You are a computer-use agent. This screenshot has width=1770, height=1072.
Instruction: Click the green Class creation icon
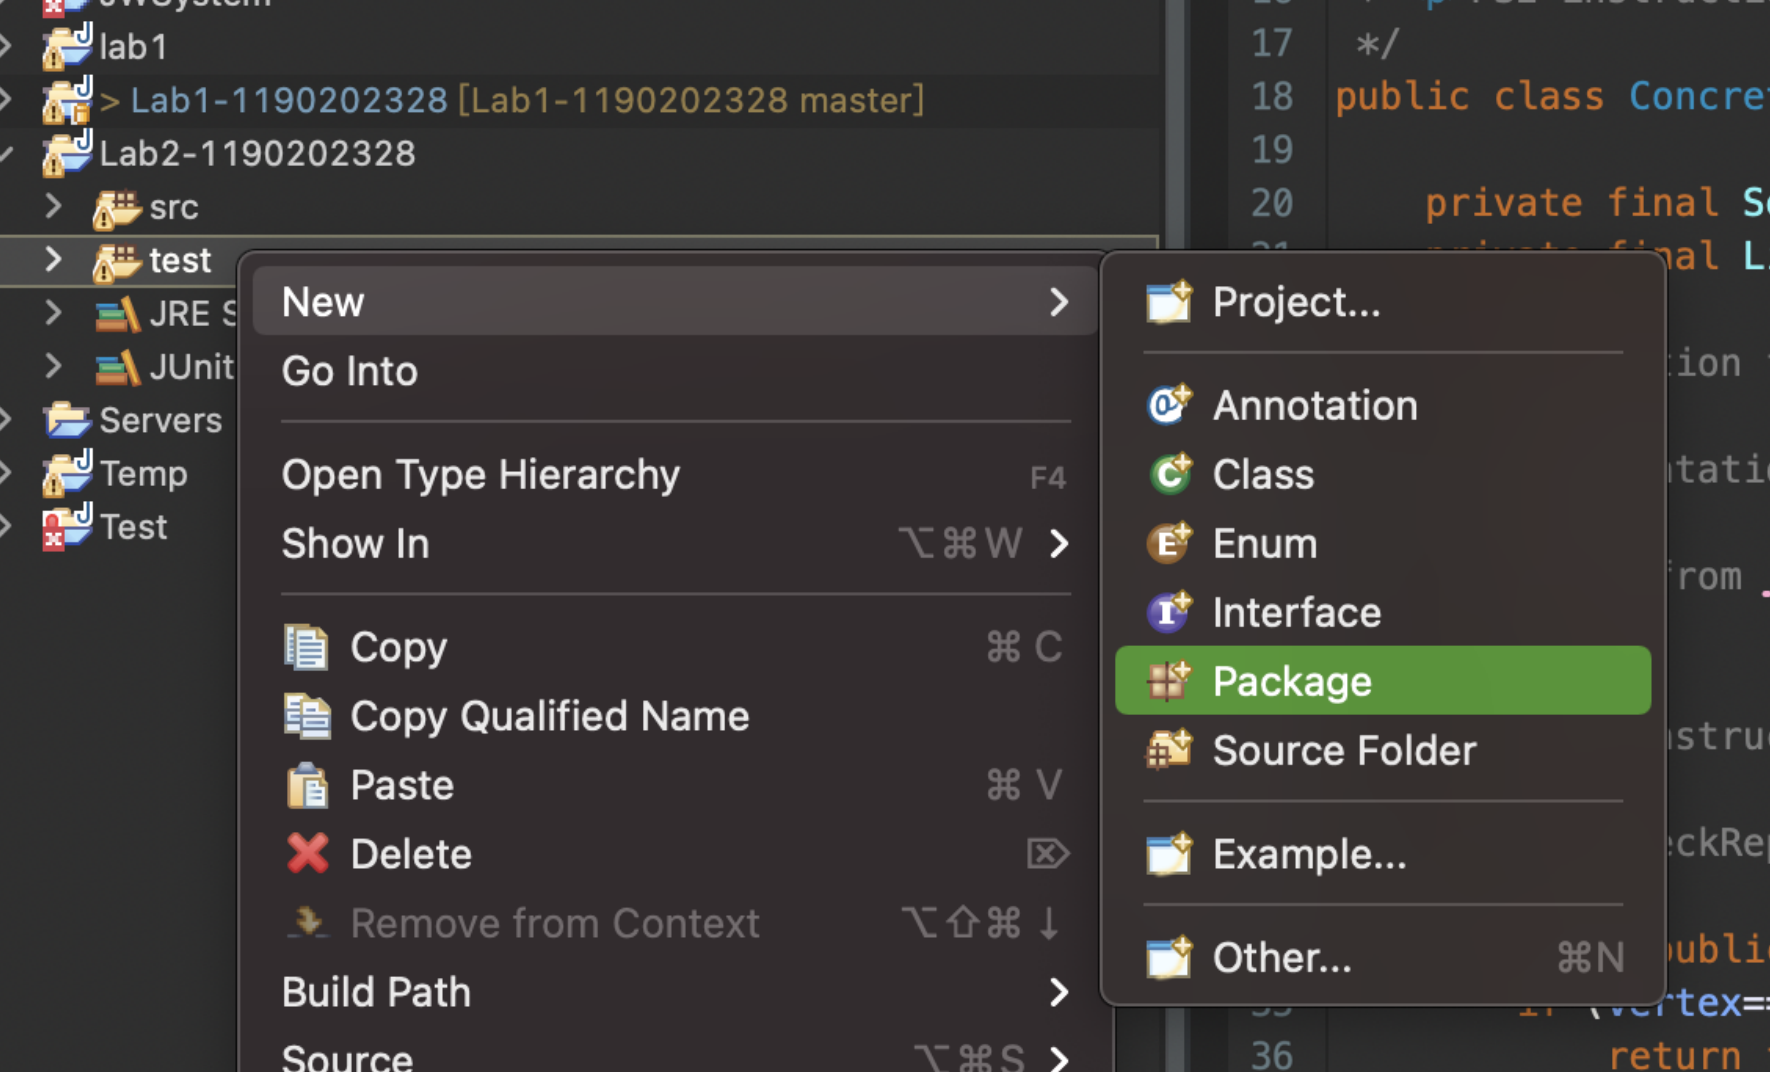[x=1168, y=474]
